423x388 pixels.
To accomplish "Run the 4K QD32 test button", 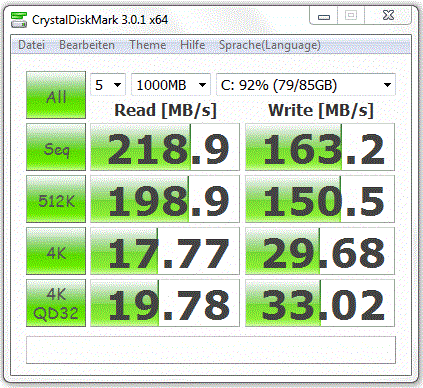I will point(56,303).
